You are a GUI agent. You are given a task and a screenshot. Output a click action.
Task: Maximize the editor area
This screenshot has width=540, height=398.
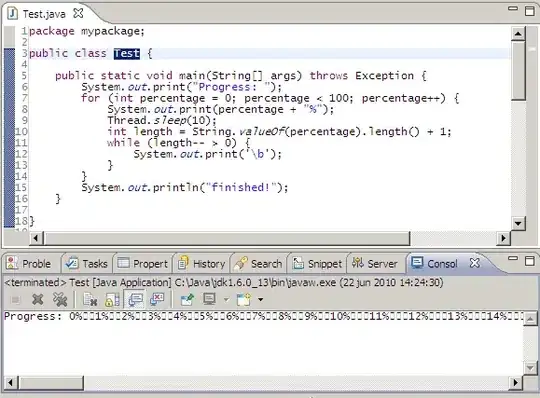coord(530,11)
